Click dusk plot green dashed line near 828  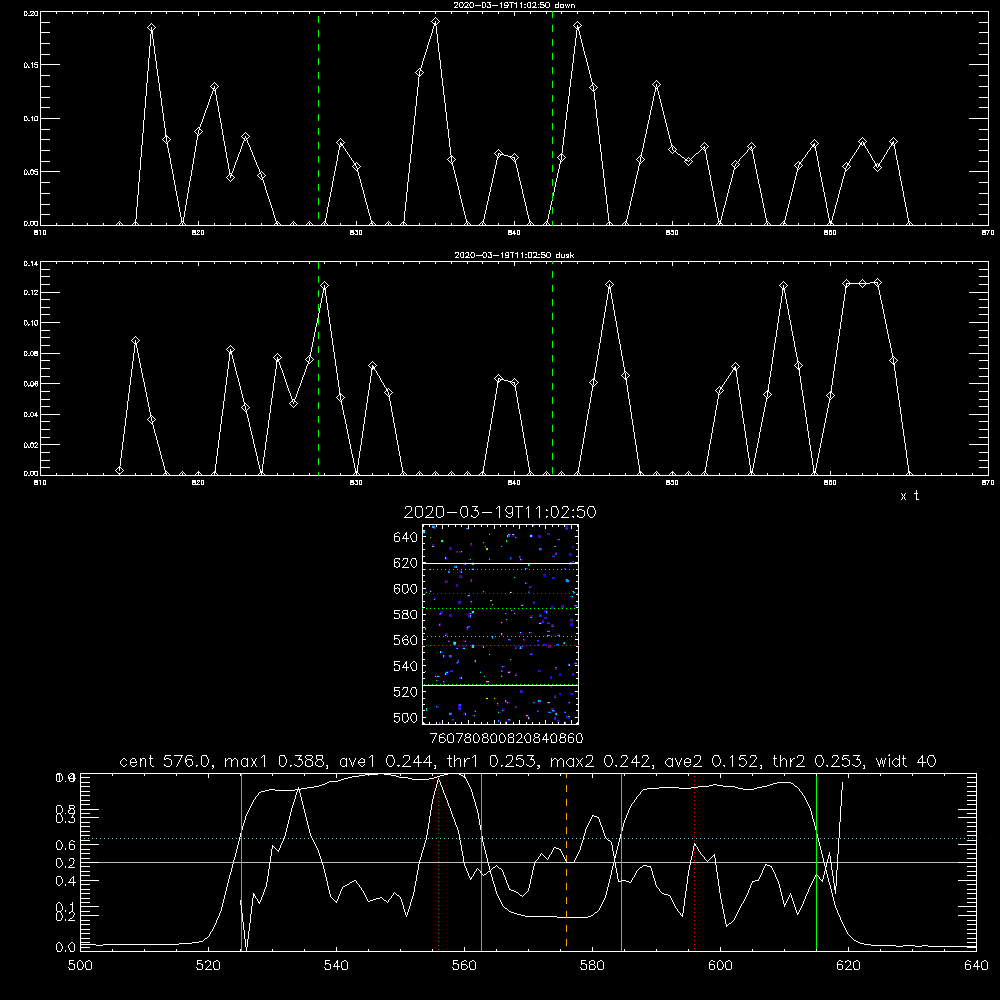(318, 369)
